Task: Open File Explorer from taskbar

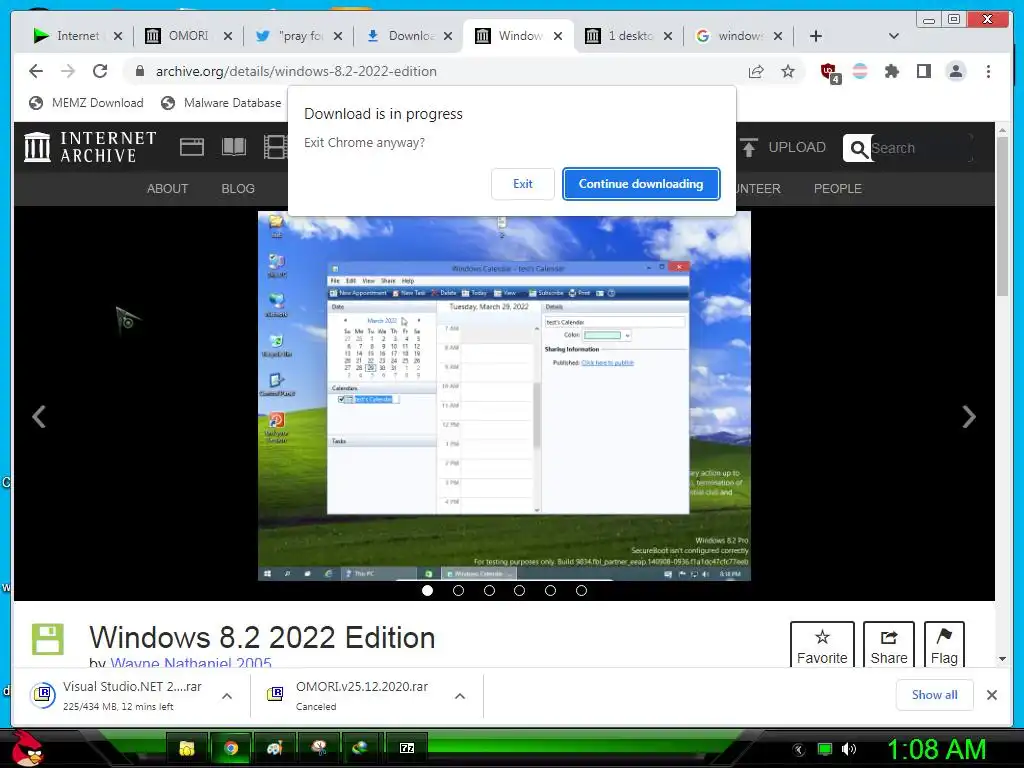Action: (x=187, y=748)
